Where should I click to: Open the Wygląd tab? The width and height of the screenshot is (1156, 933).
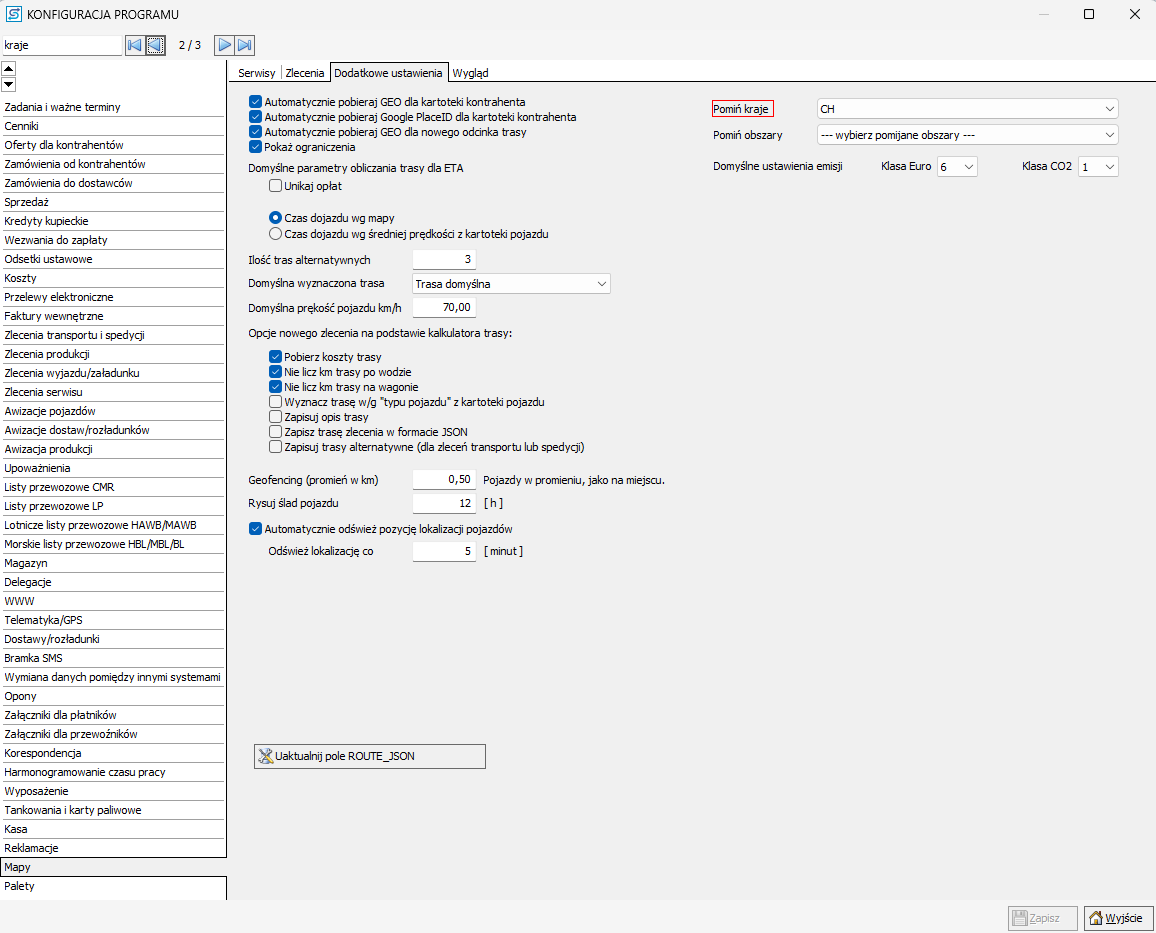pos(470,73)
